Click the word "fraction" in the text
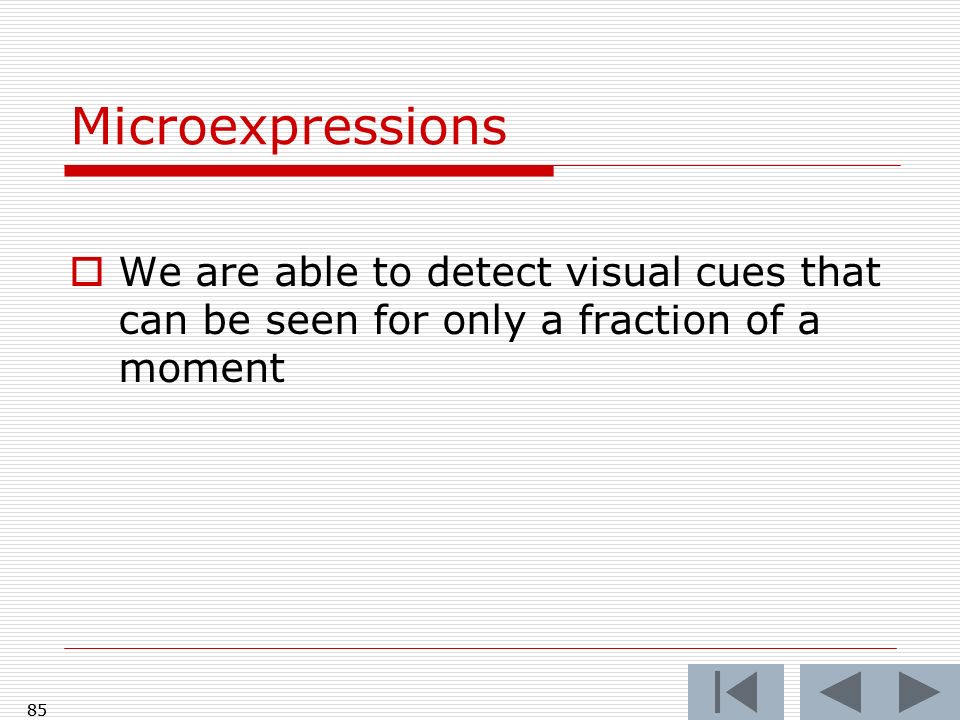Screen dimensions: 960x720 coord(654,320)
